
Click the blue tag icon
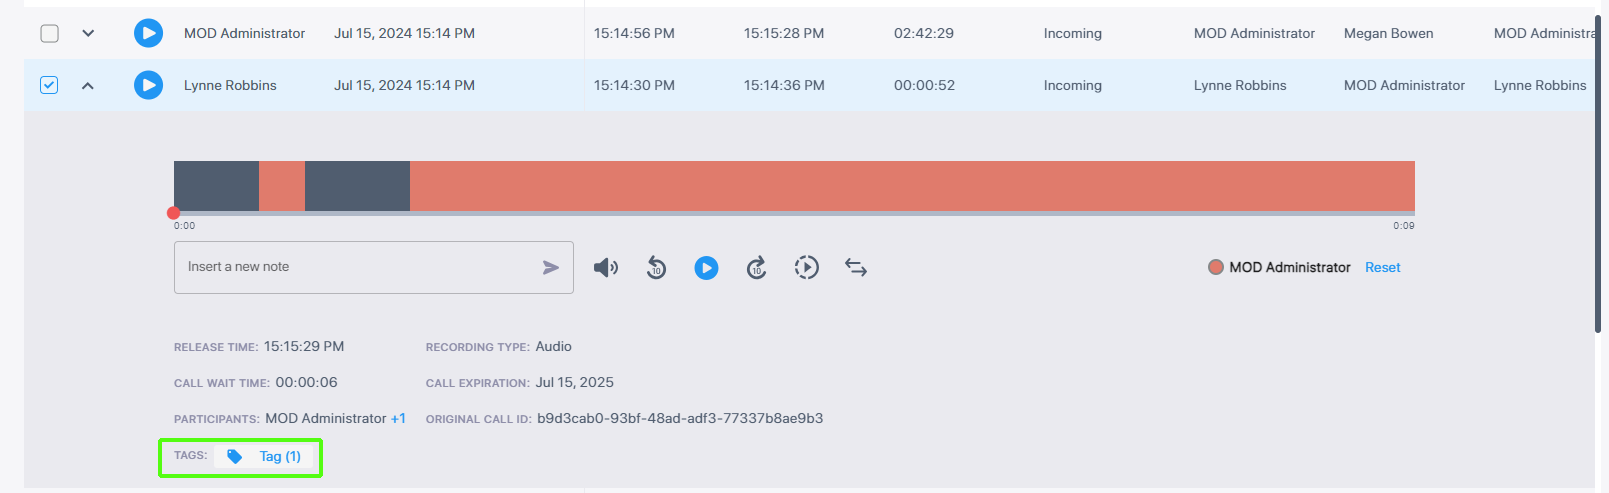[234, 457]
